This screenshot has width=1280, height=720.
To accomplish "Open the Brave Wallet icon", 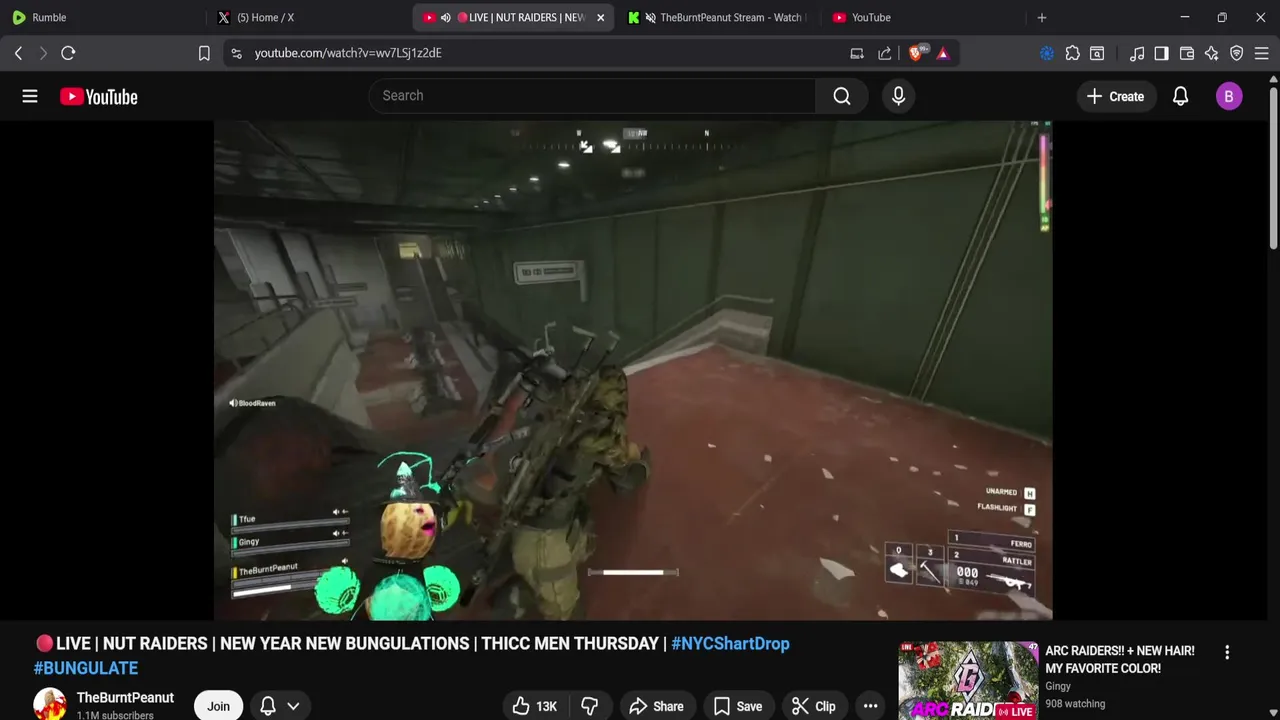I will tap(1187, 53).
